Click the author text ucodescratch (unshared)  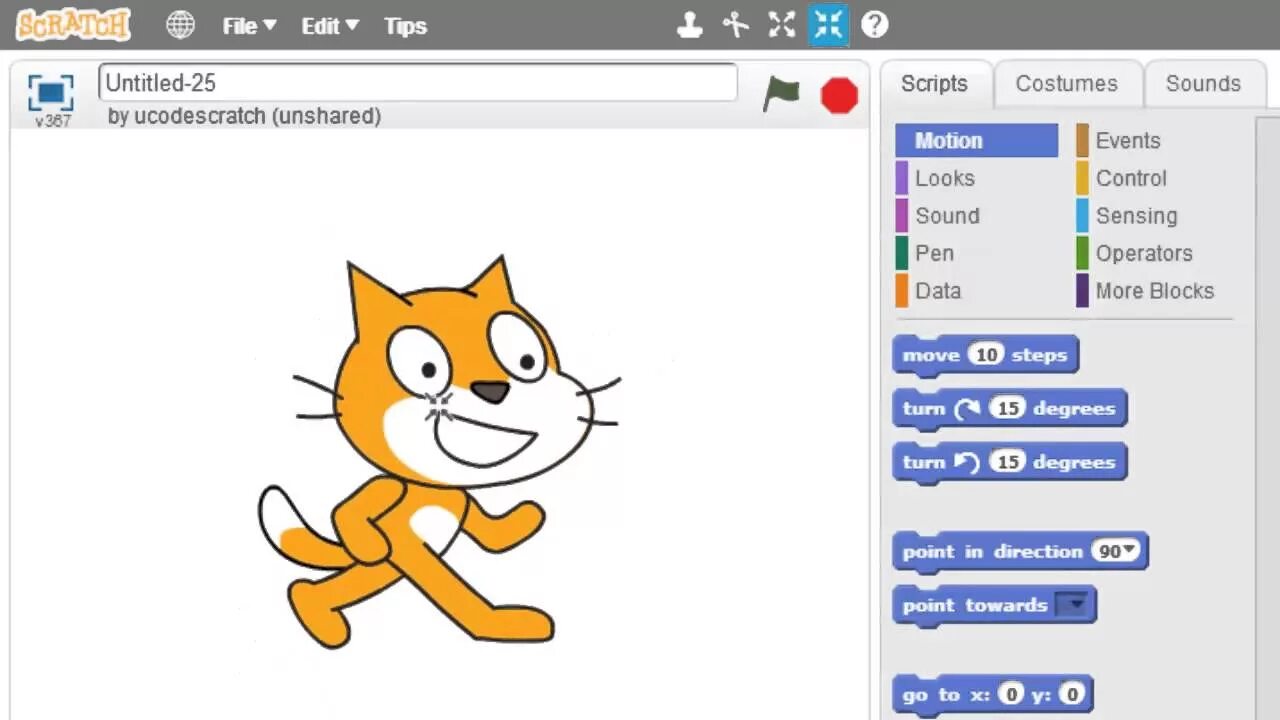[x=244, y=116]
